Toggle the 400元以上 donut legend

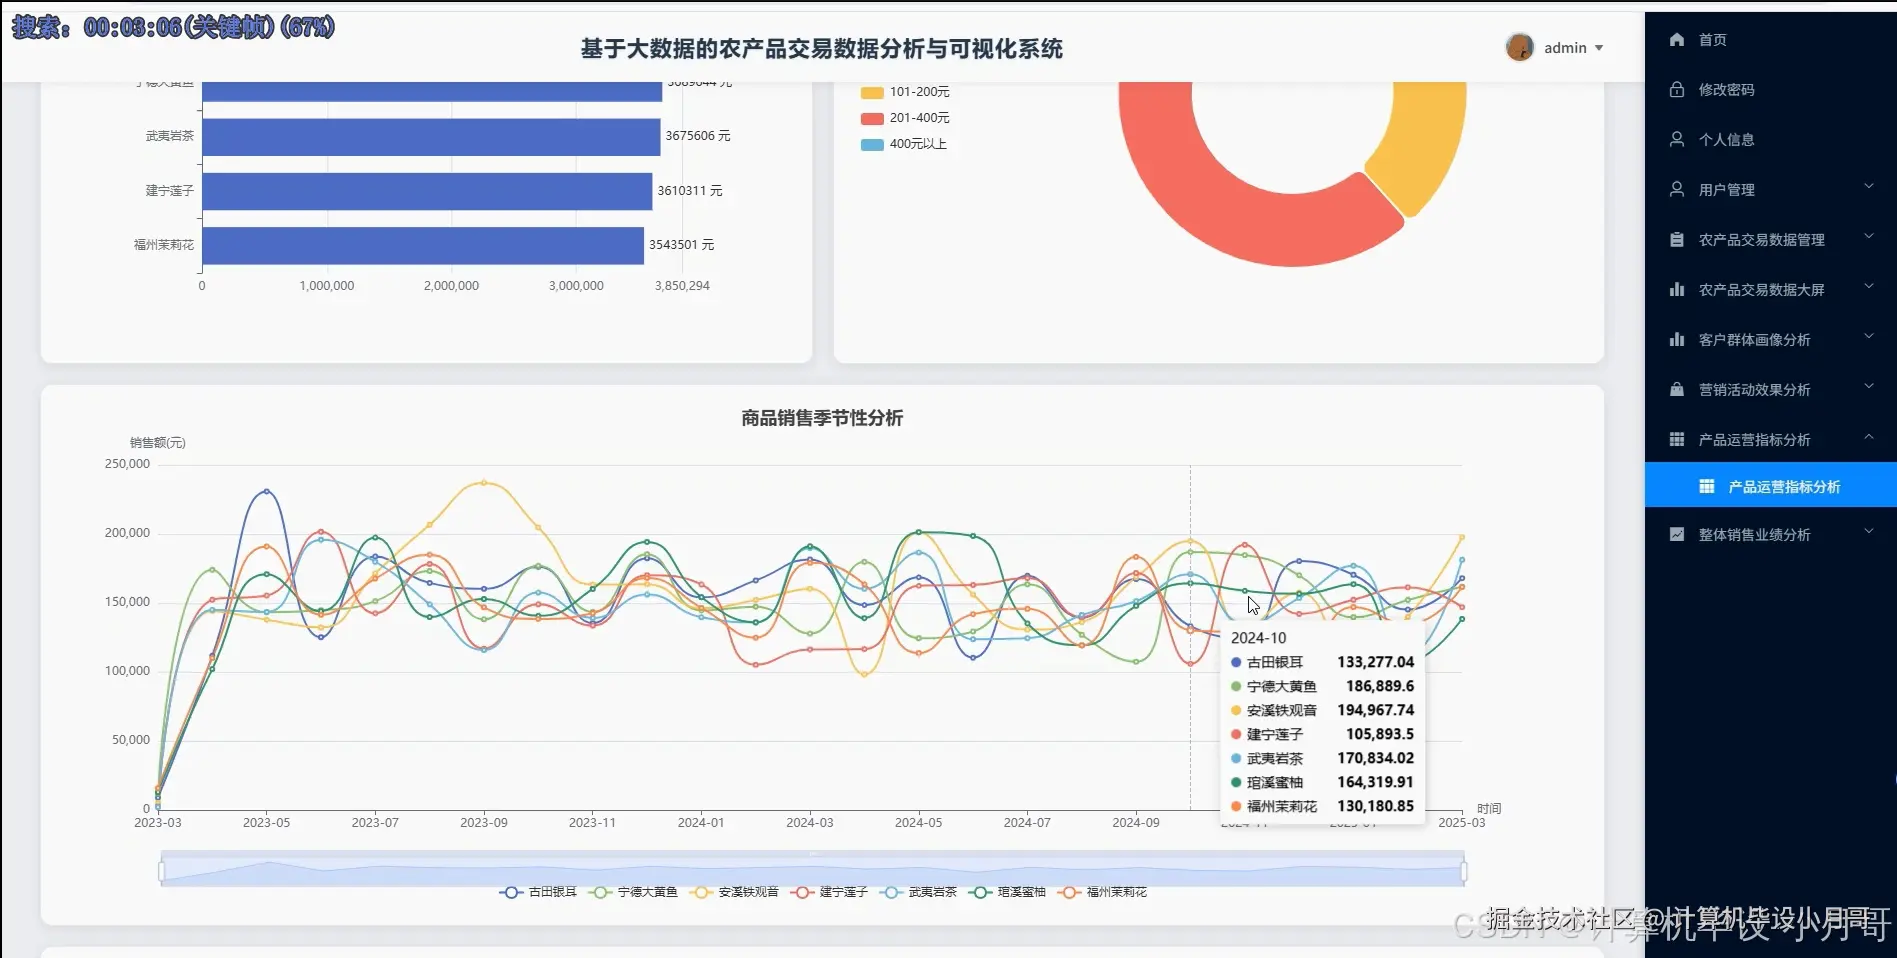[904, 144]
